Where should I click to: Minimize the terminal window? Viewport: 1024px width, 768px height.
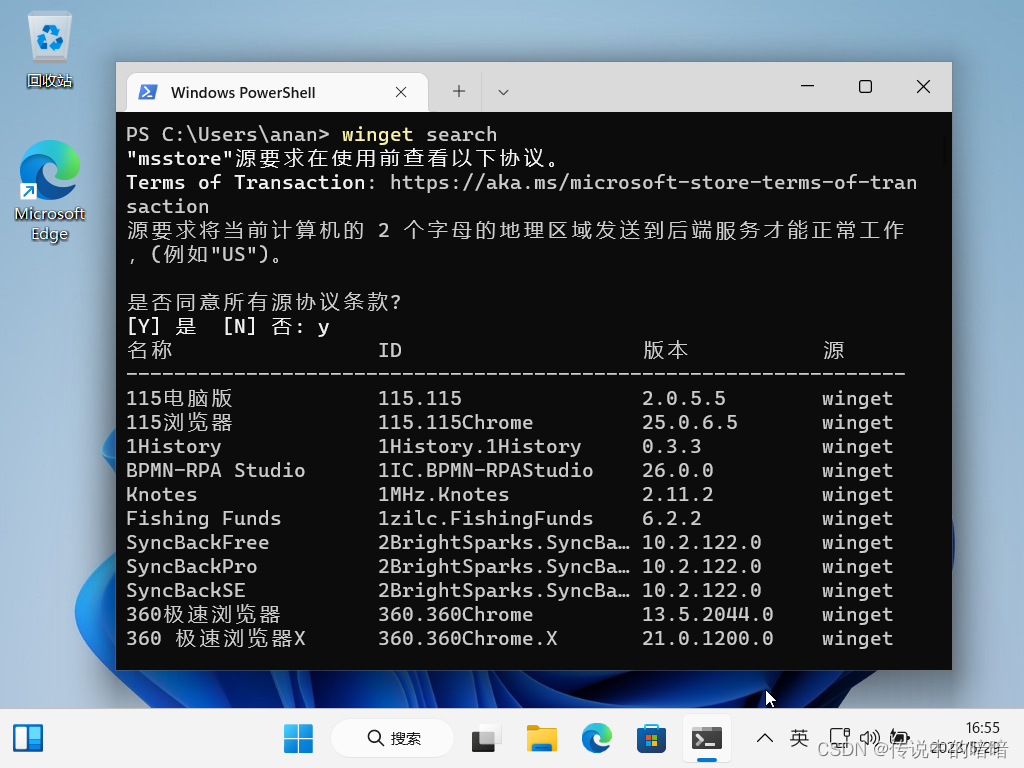(807, 86)
